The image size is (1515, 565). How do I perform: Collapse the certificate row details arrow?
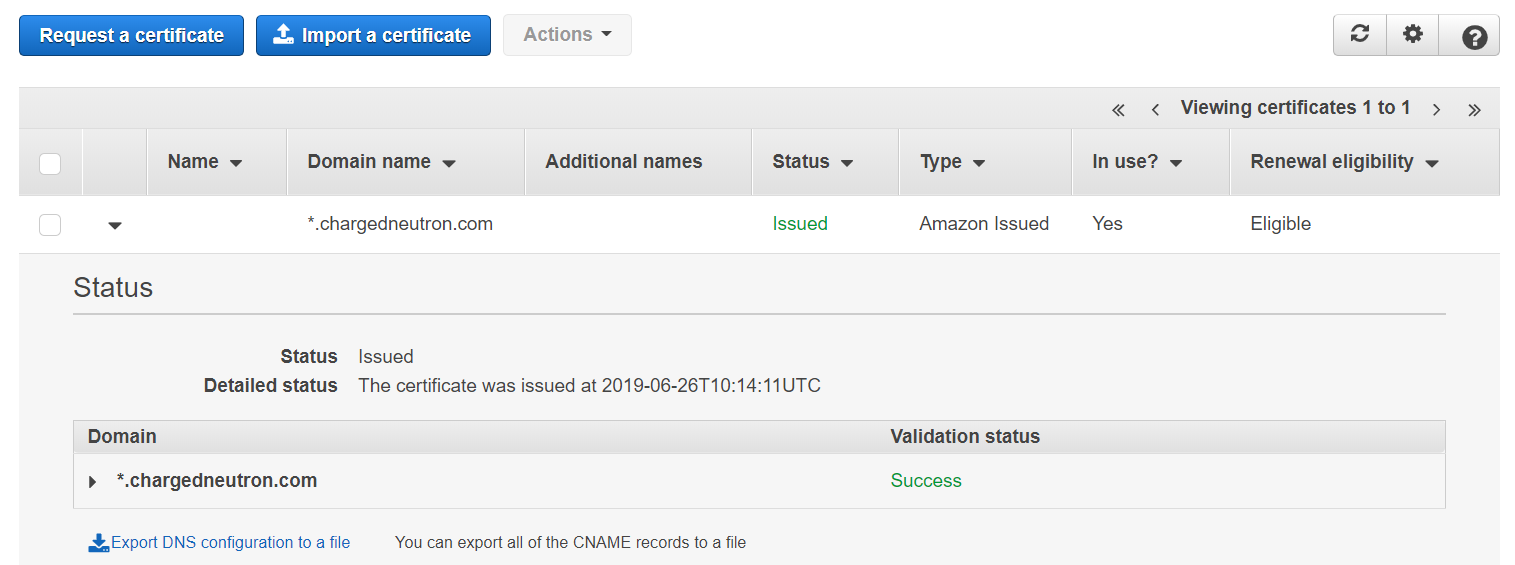115,226
